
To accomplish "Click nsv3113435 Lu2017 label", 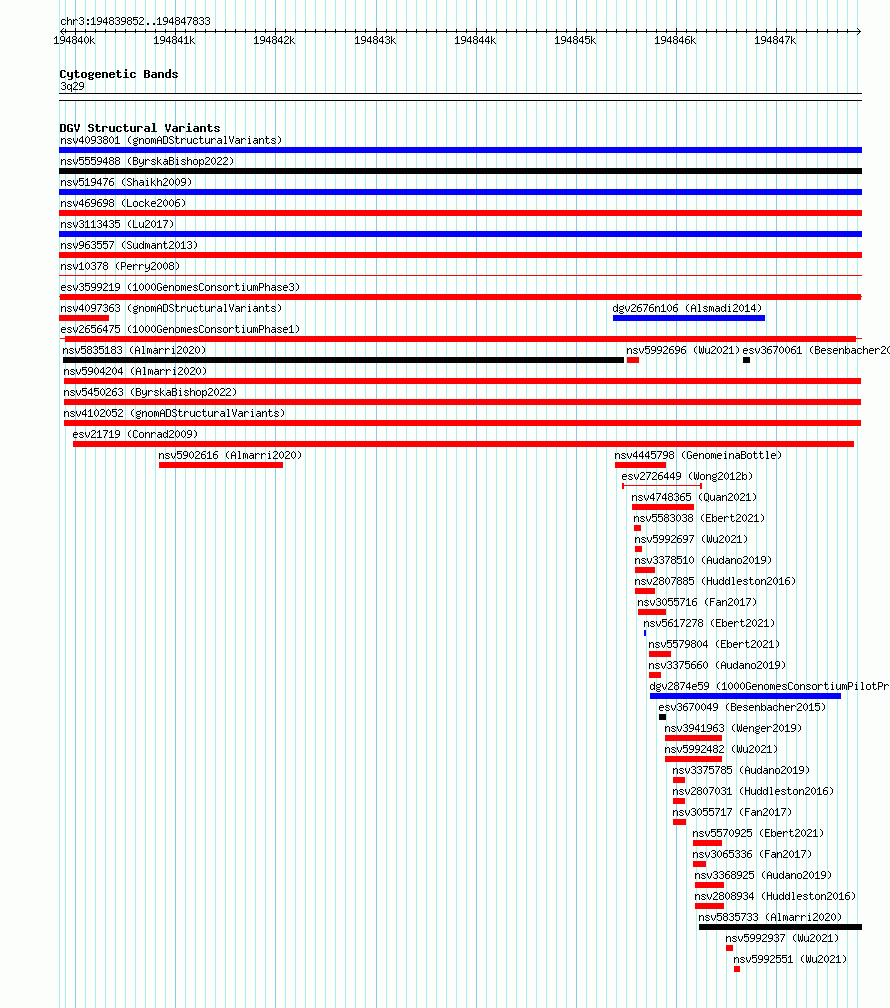I will tap(117, 224).
